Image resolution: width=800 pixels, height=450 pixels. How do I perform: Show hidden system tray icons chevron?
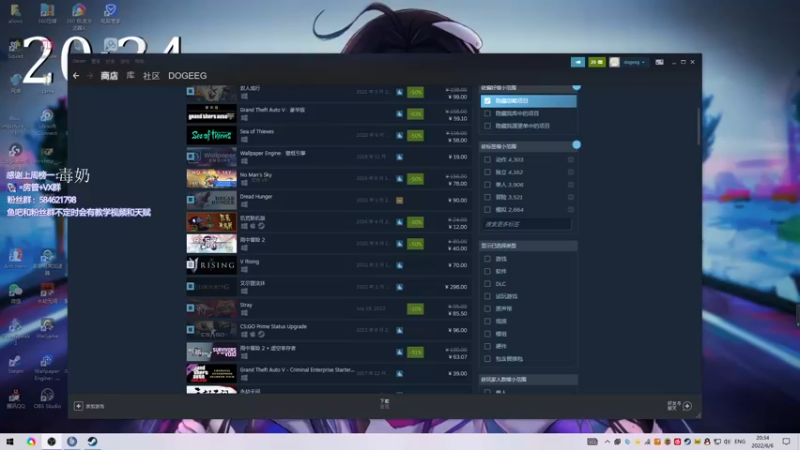click(607, 441)
